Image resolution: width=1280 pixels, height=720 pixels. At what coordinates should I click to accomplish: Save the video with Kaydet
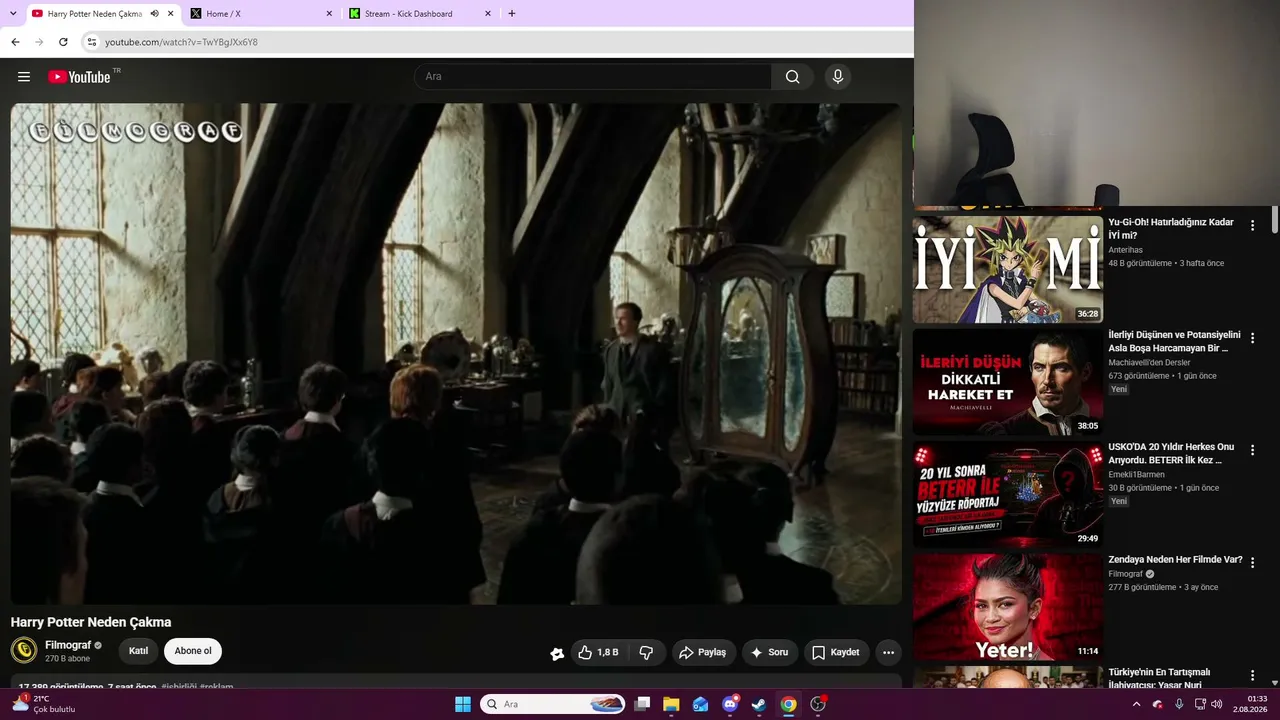[836, 652]
